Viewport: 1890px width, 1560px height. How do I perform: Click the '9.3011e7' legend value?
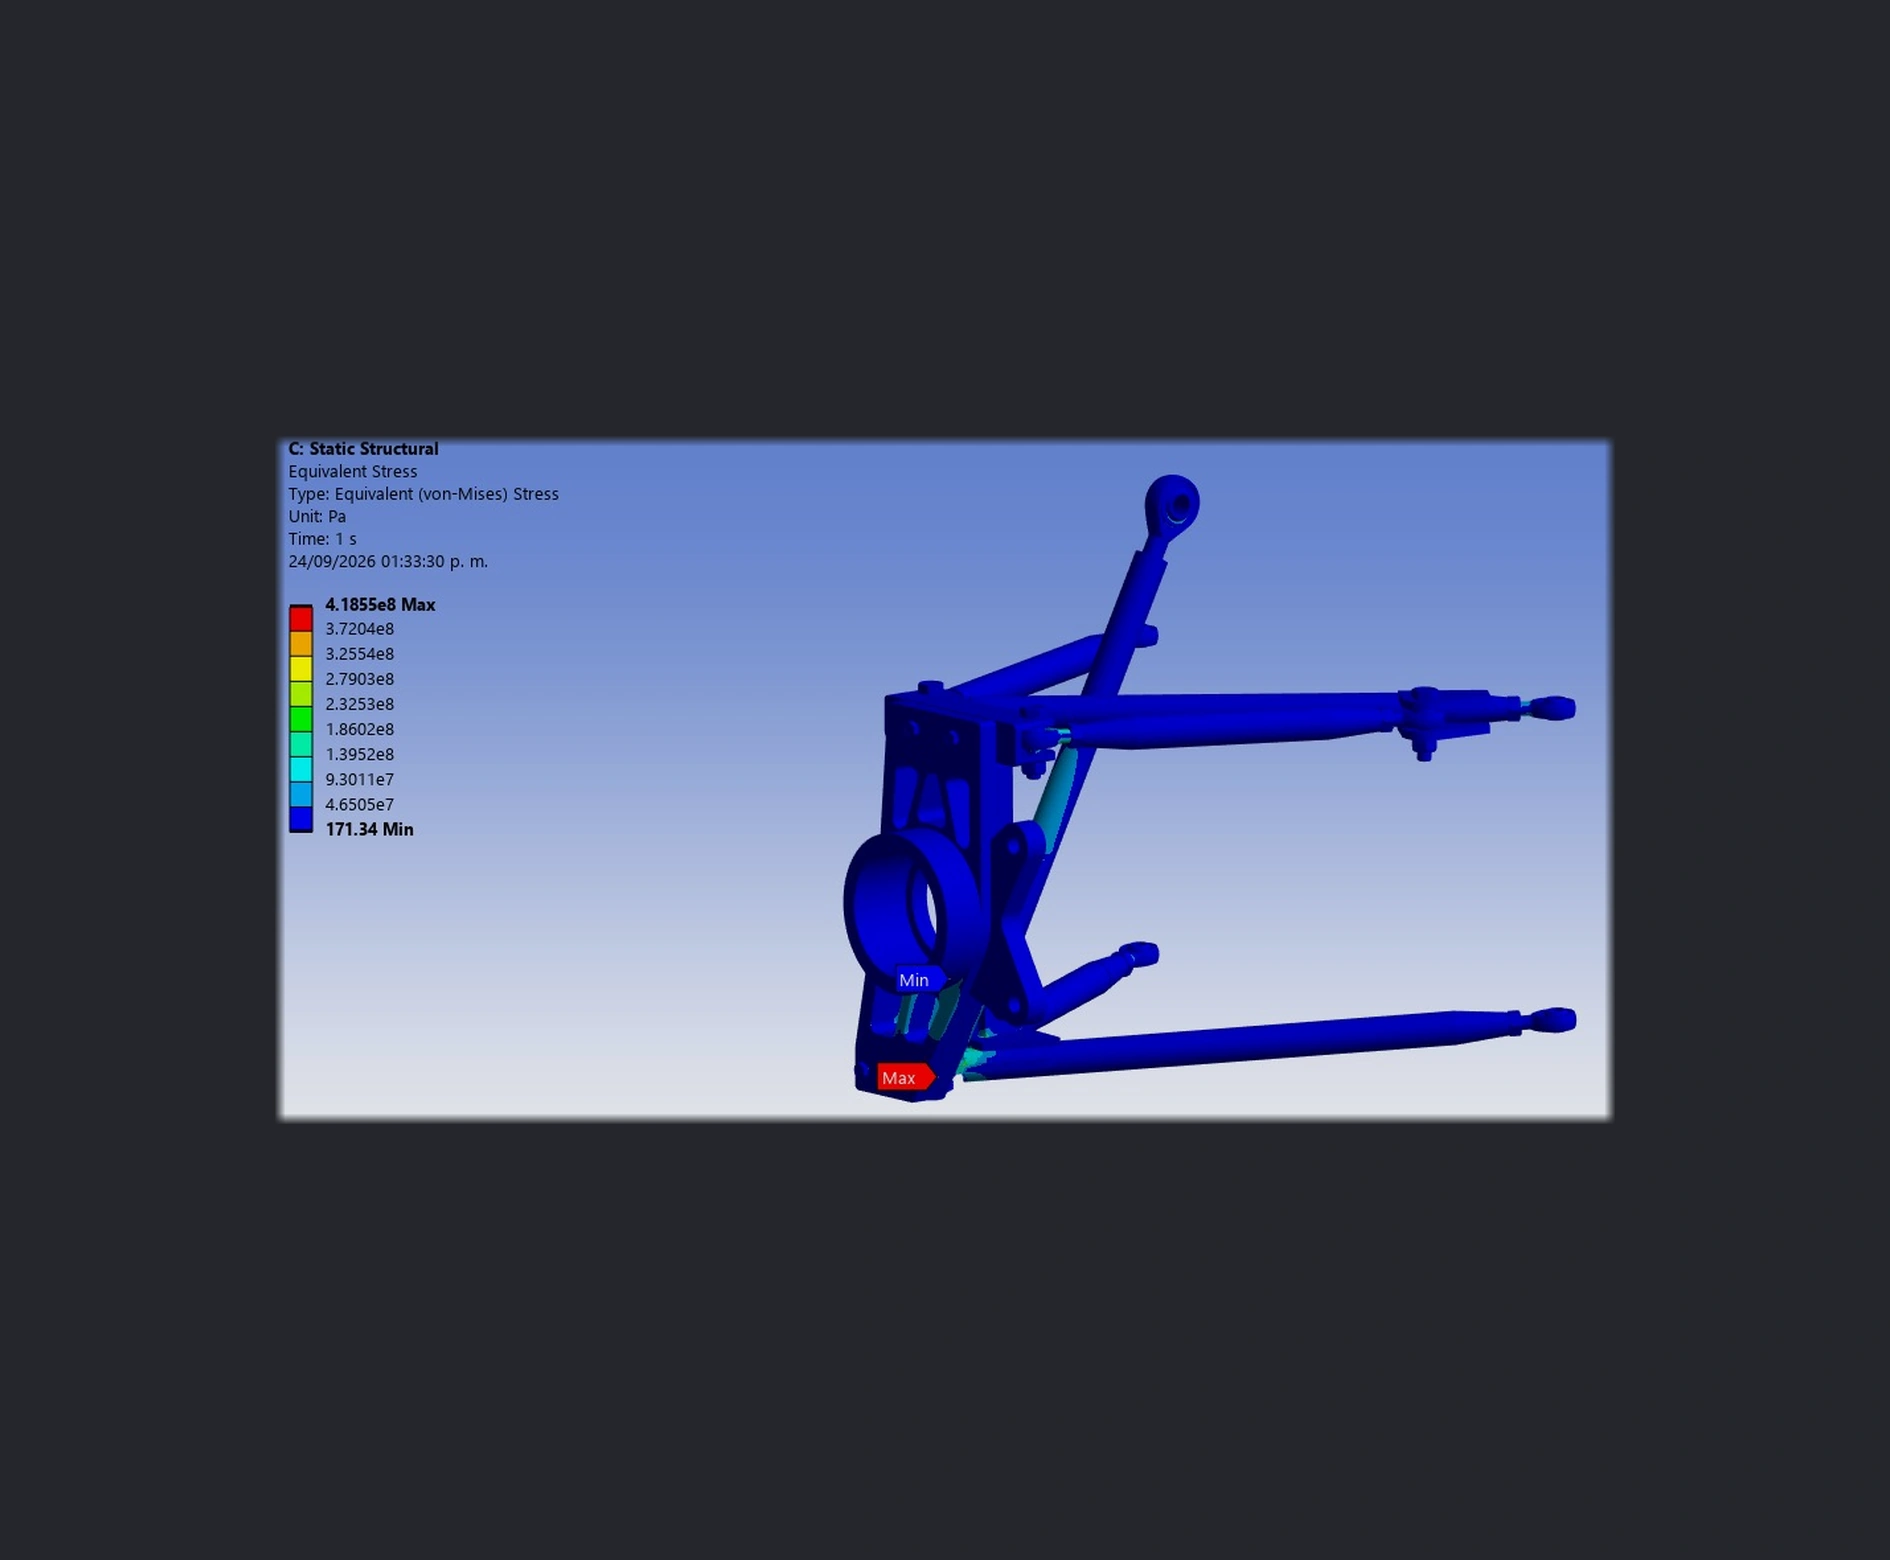(359, 779)
